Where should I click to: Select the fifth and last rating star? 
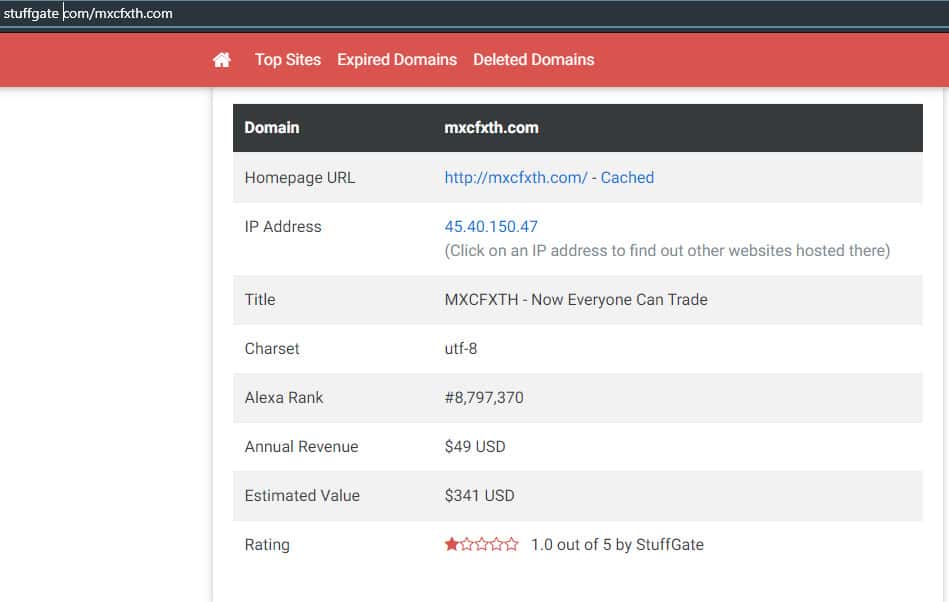click(x=512, y=545)
